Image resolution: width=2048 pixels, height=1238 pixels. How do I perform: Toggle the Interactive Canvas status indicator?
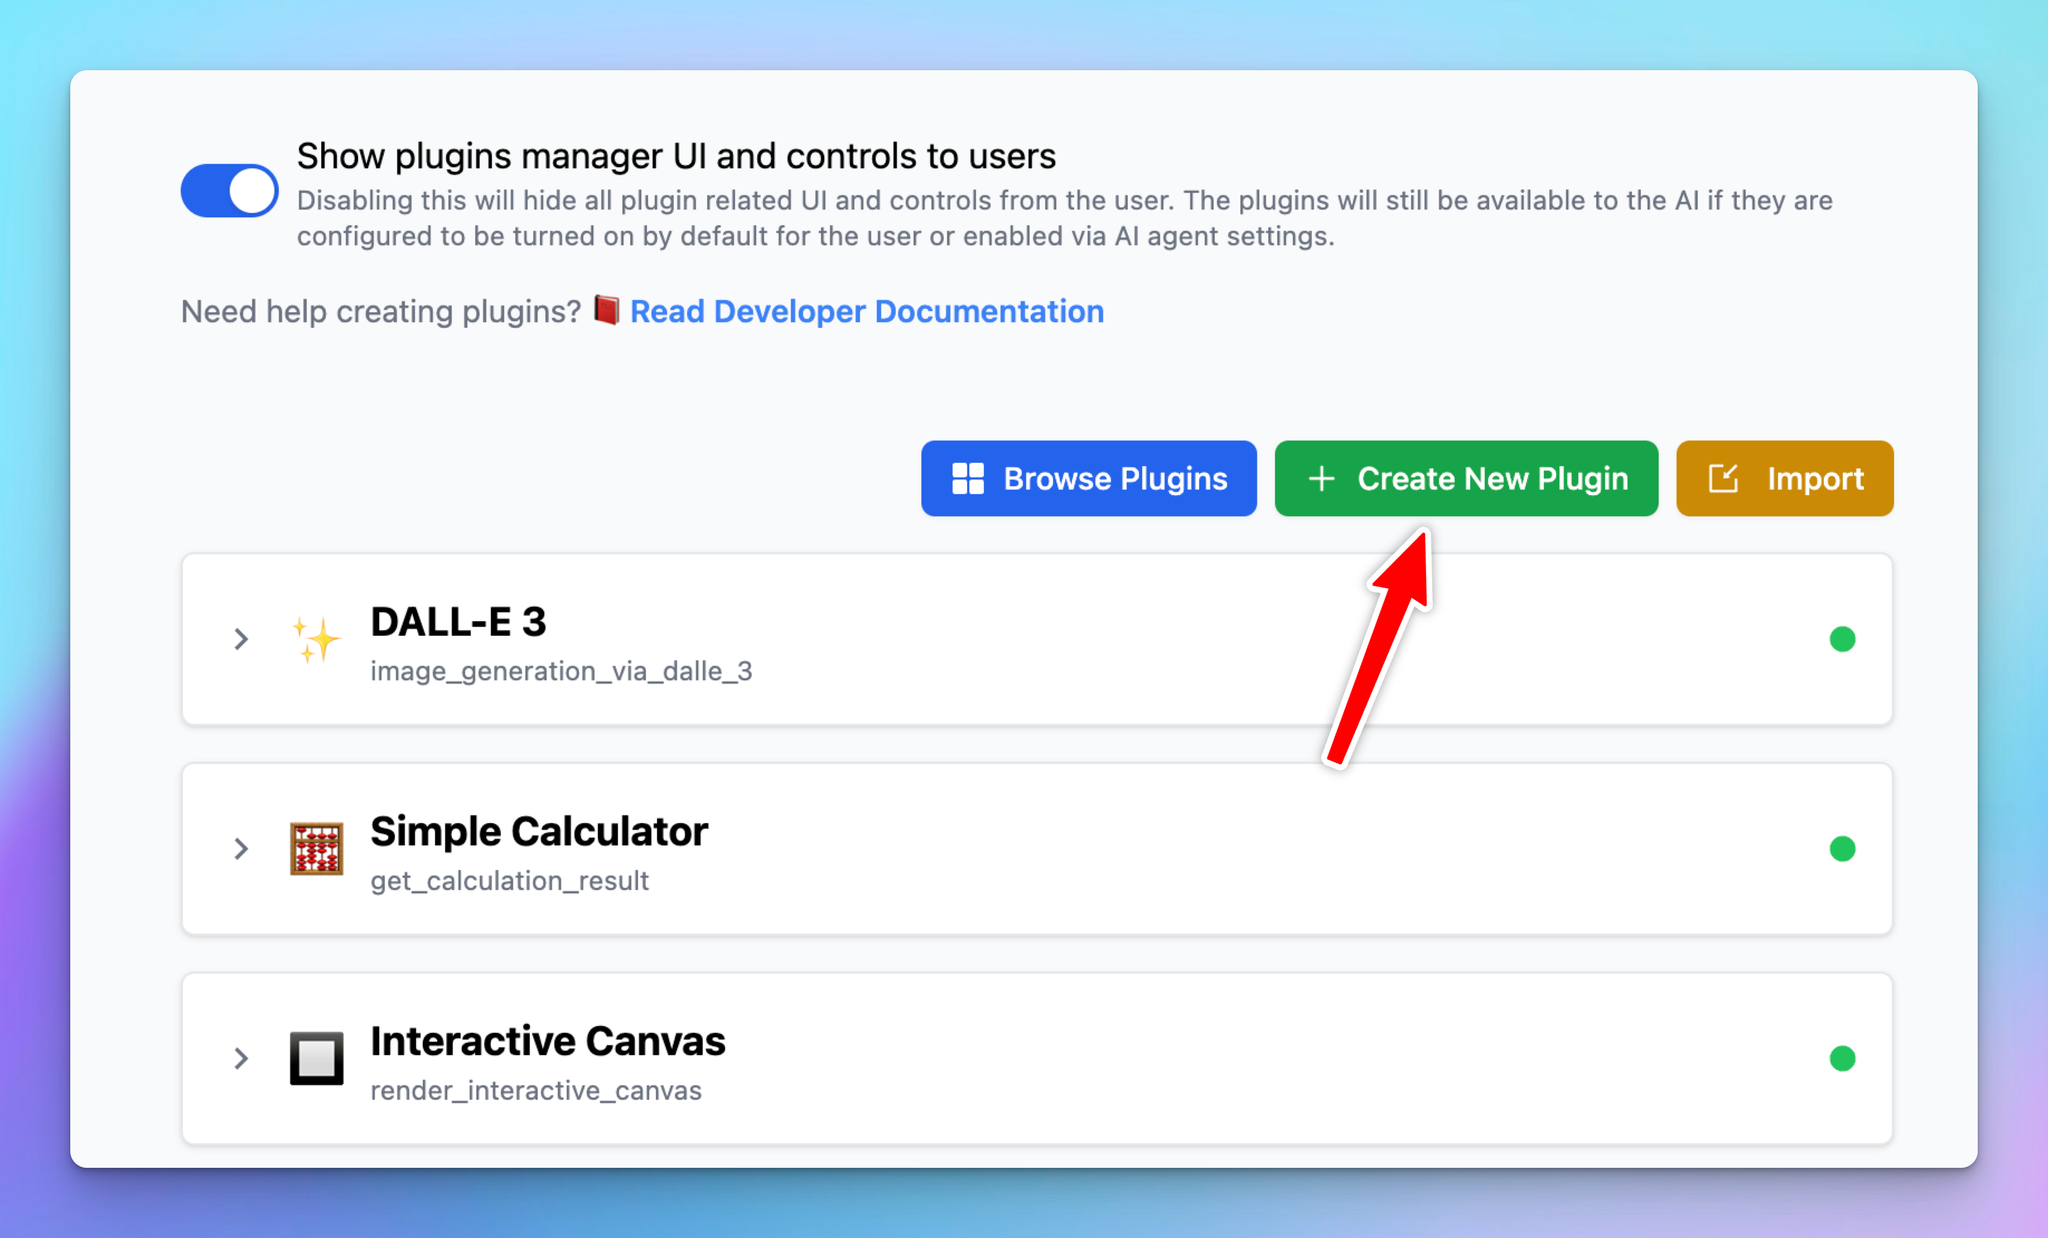(1841, 1058)
